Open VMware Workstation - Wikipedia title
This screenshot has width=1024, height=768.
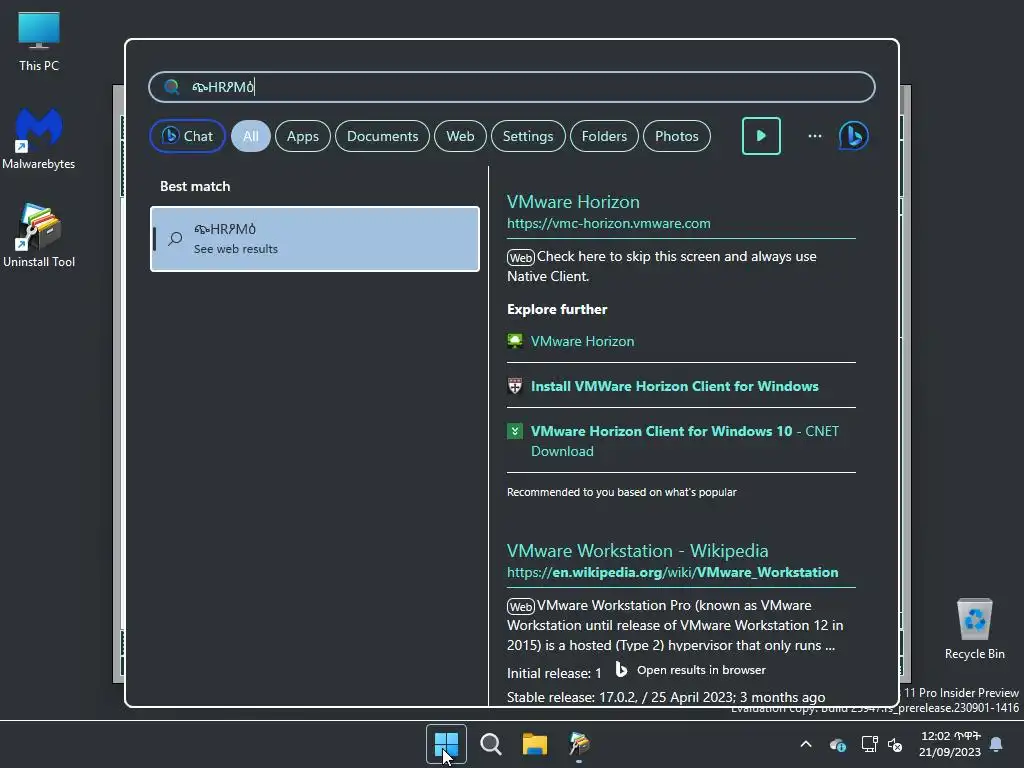pos(637,551)
